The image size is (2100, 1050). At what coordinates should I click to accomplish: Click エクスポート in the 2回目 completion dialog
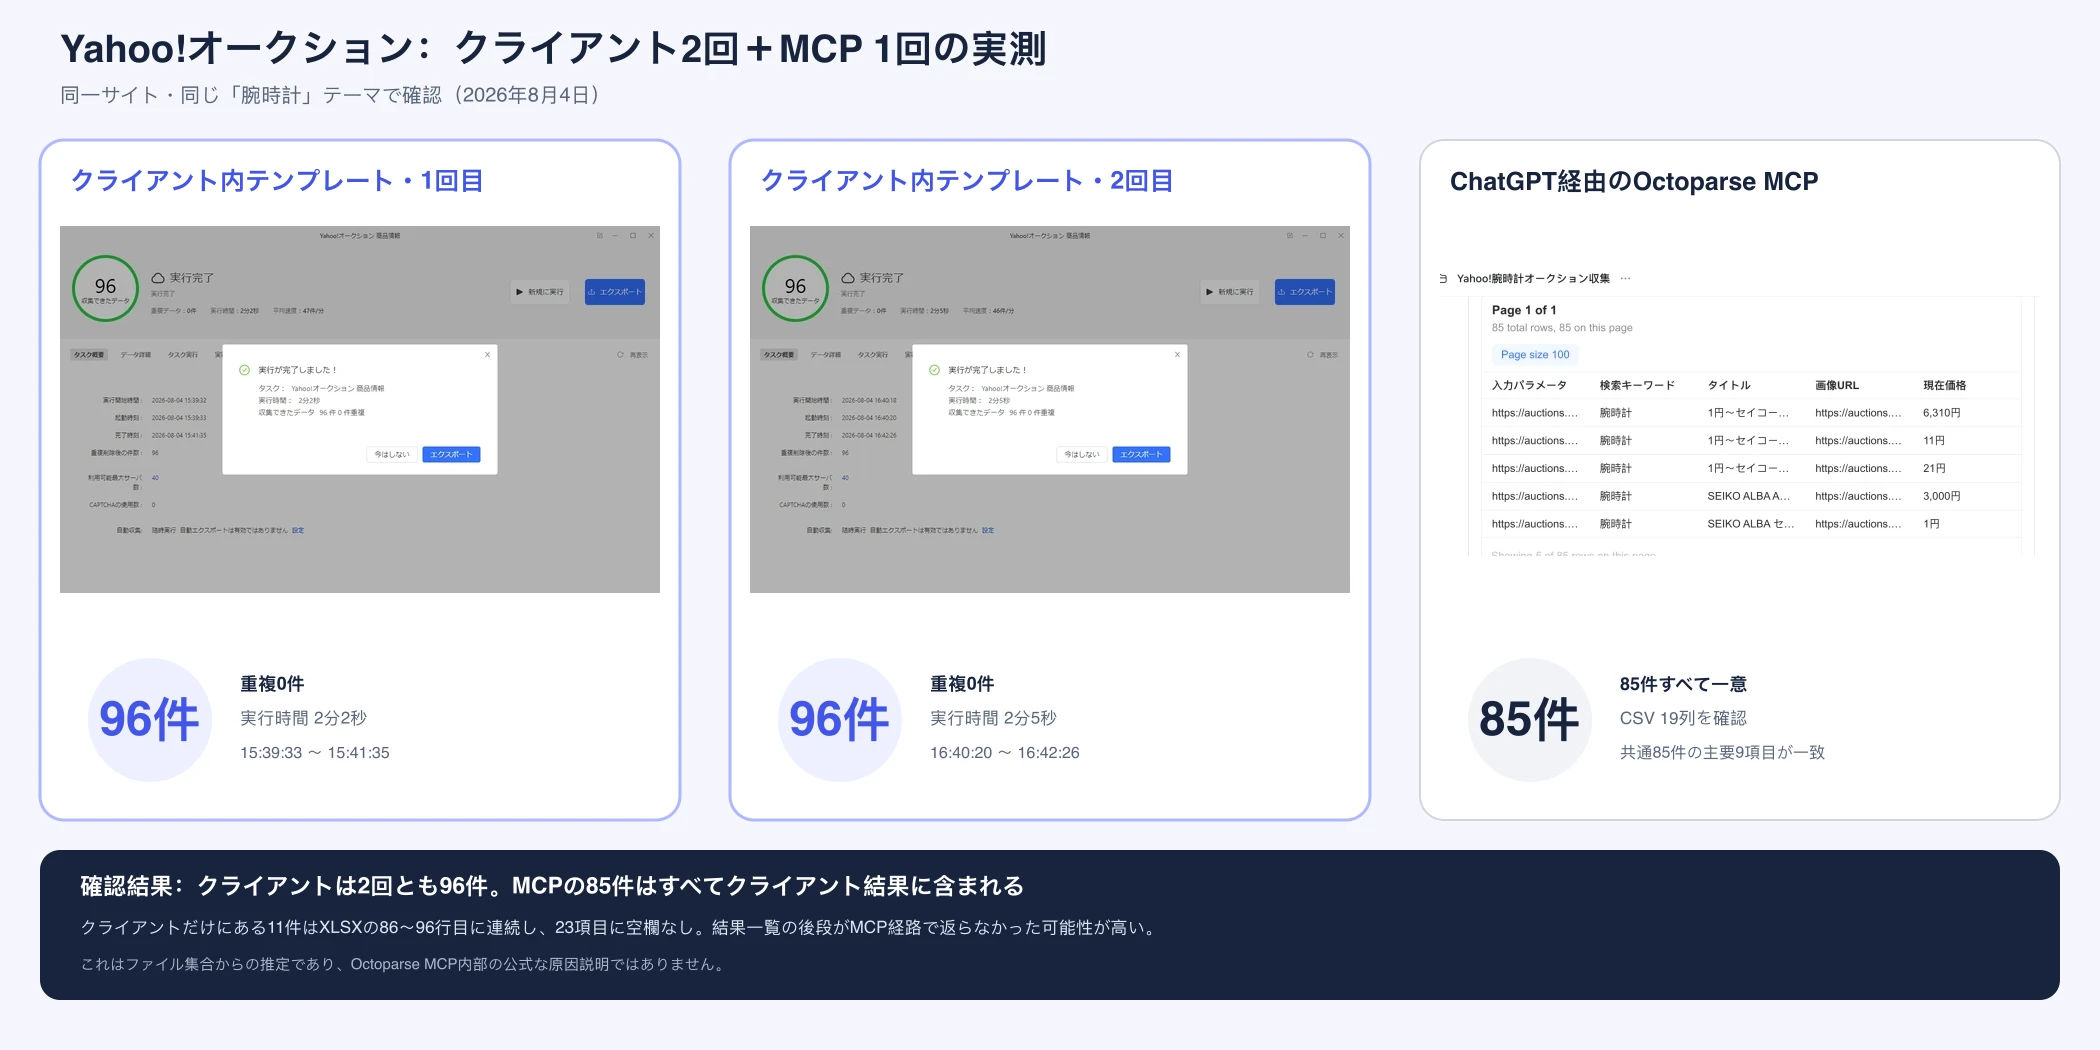(1141, 454)
